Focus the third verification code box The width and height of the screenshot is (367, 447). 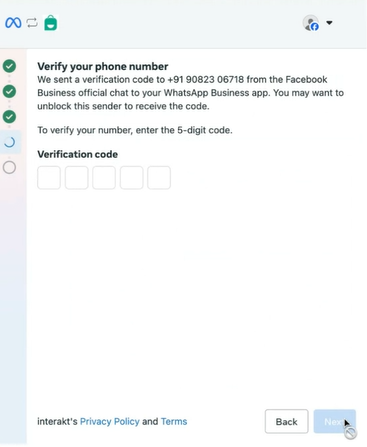tap(104, 178)
